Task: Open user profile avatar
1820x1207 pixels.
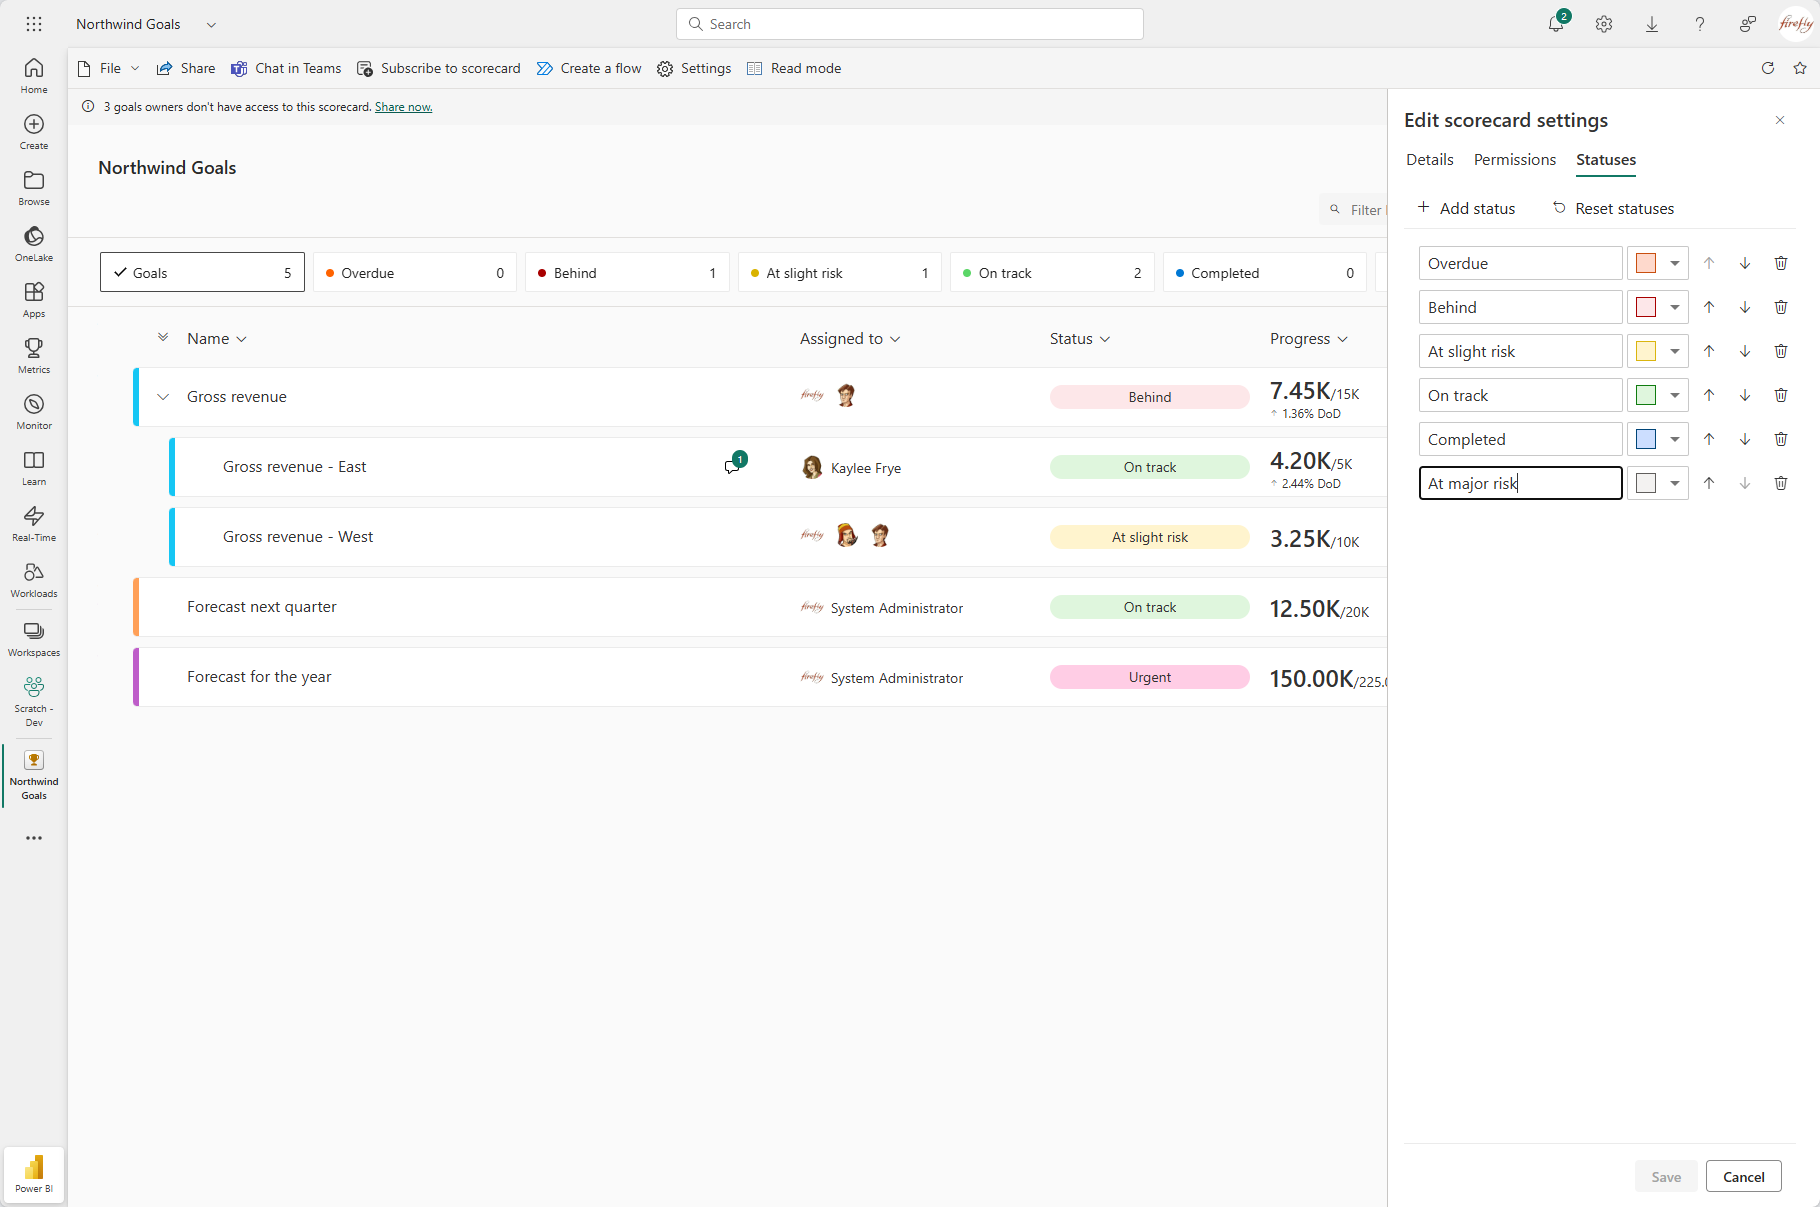Action: click(1796, 24)
